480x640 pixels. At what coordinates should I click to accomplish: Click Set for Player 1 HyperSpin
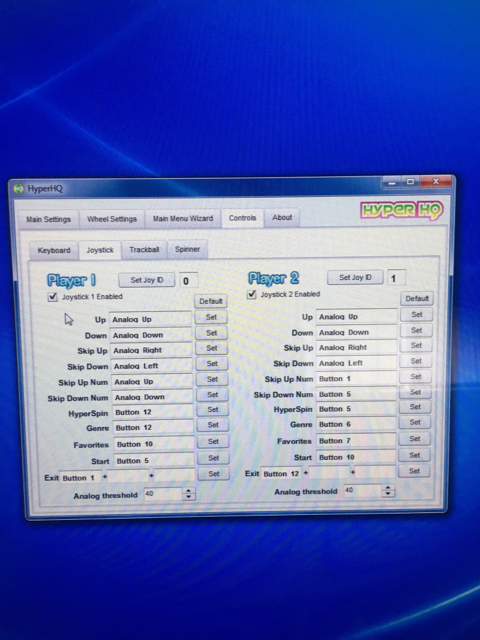[213, 409]
